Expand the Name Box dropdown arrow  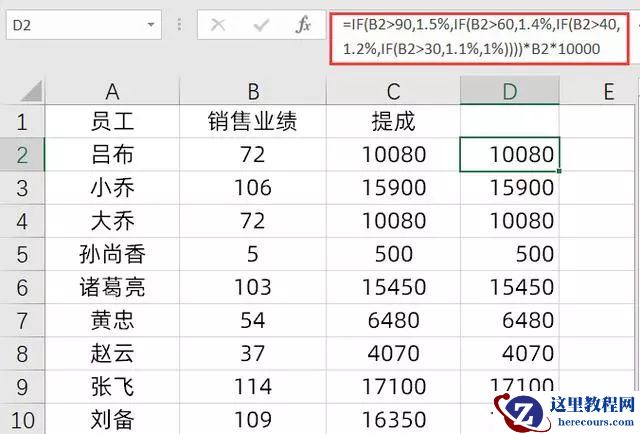151,25
